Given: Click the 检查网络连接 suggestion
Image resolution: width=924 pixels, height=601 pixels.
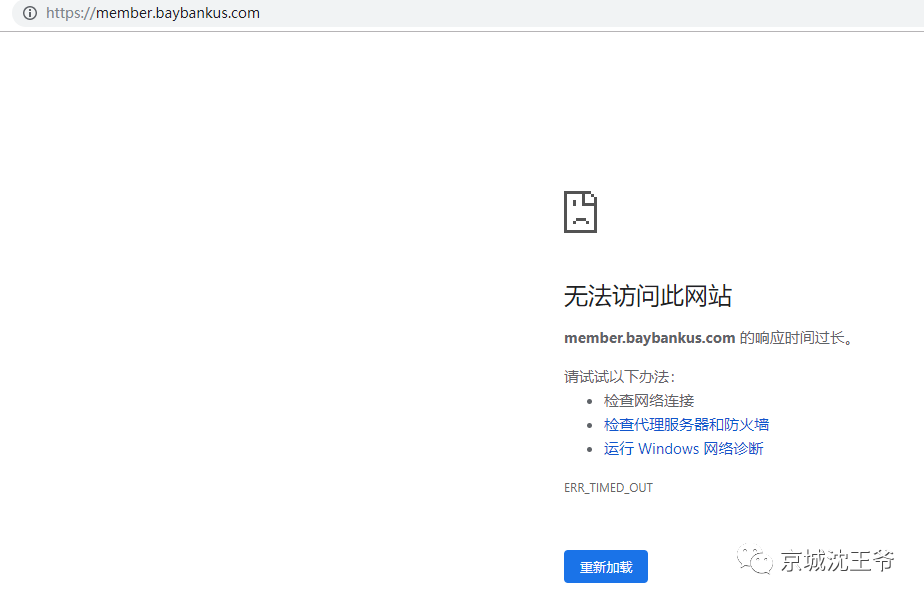Looking at the screenshot, I should click(x=648, y=400).
